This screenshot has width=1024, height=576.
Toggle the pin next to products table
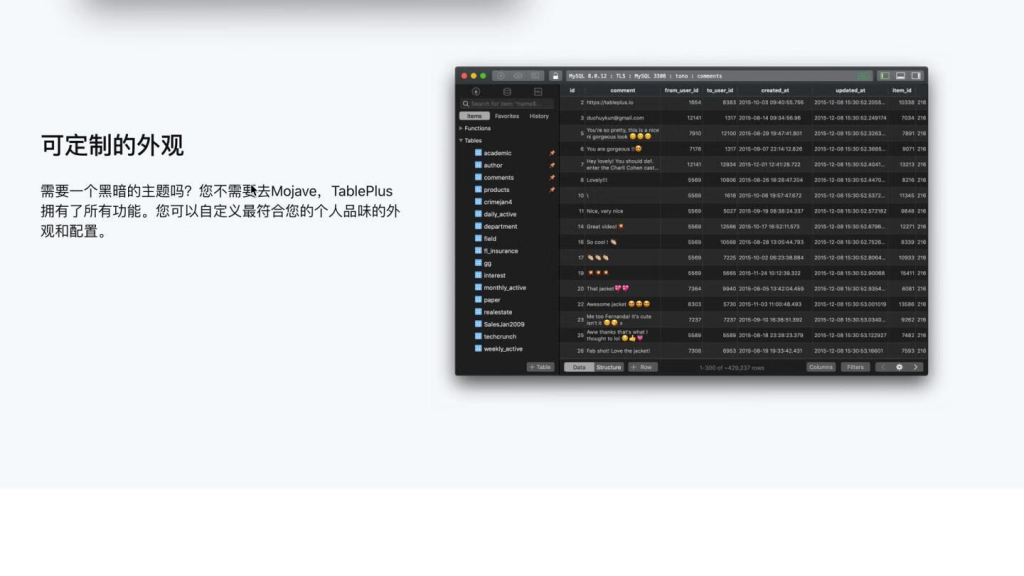(552, 189)
